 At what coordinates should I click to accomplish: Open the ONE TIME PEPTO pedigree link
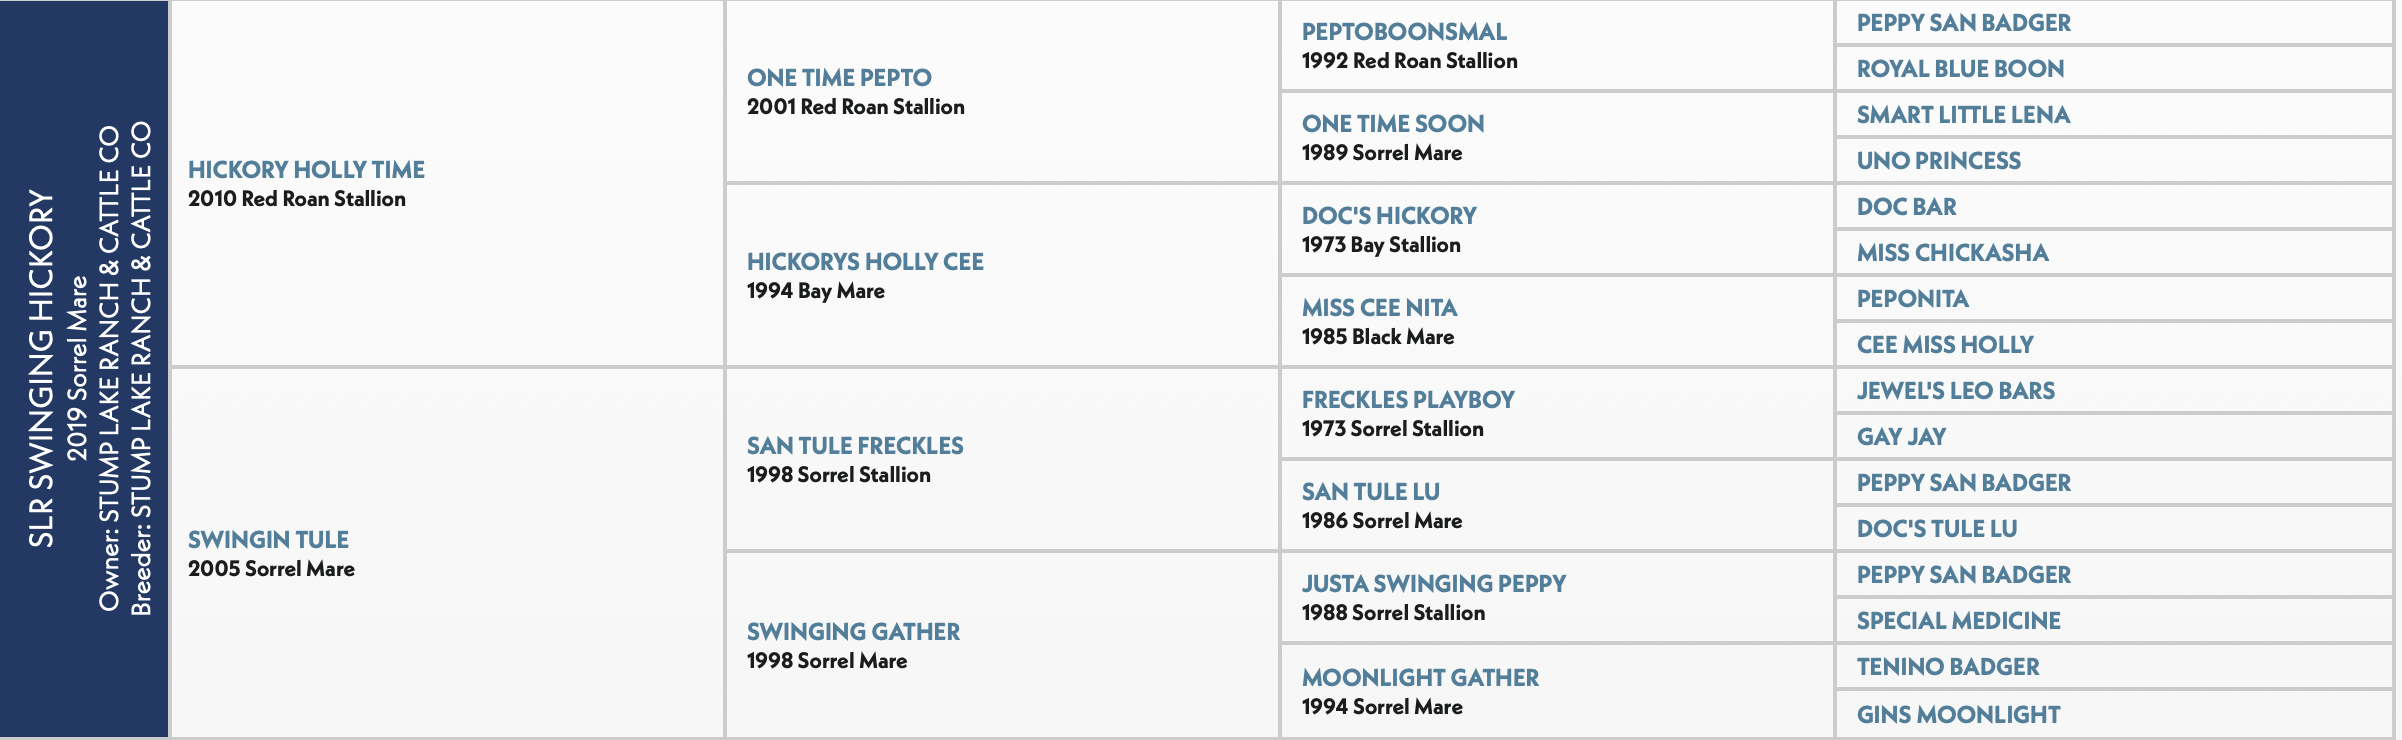(839, 78)
